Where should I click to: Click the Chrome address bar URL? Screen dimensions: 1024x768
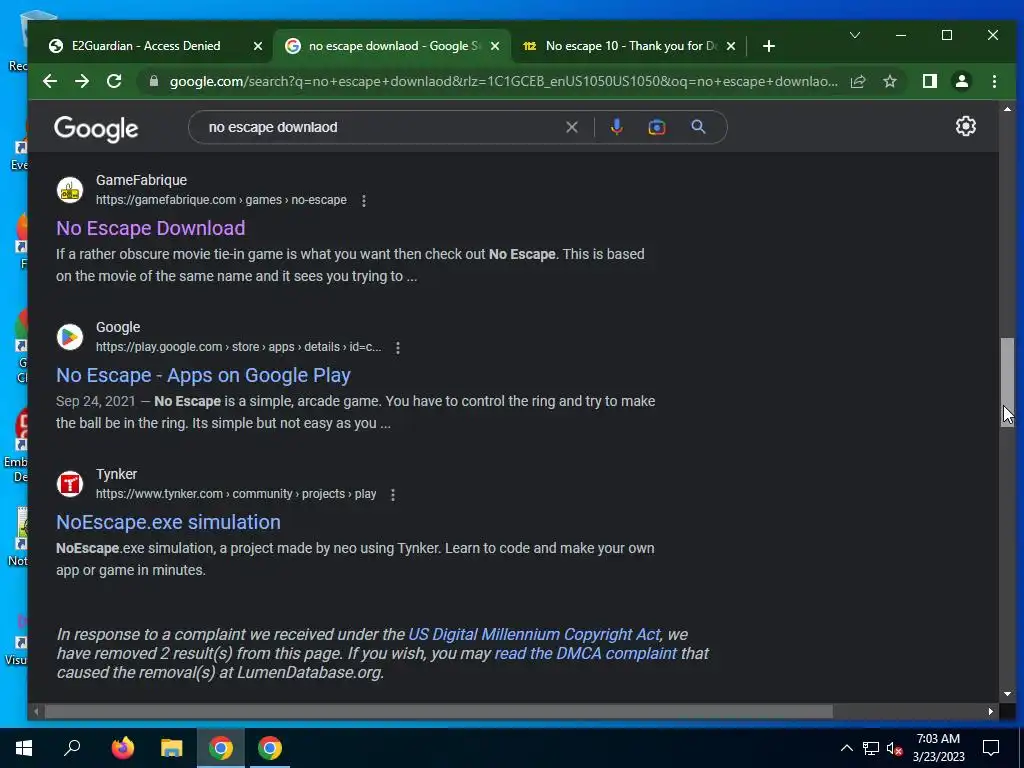click(x=503, y=81)
